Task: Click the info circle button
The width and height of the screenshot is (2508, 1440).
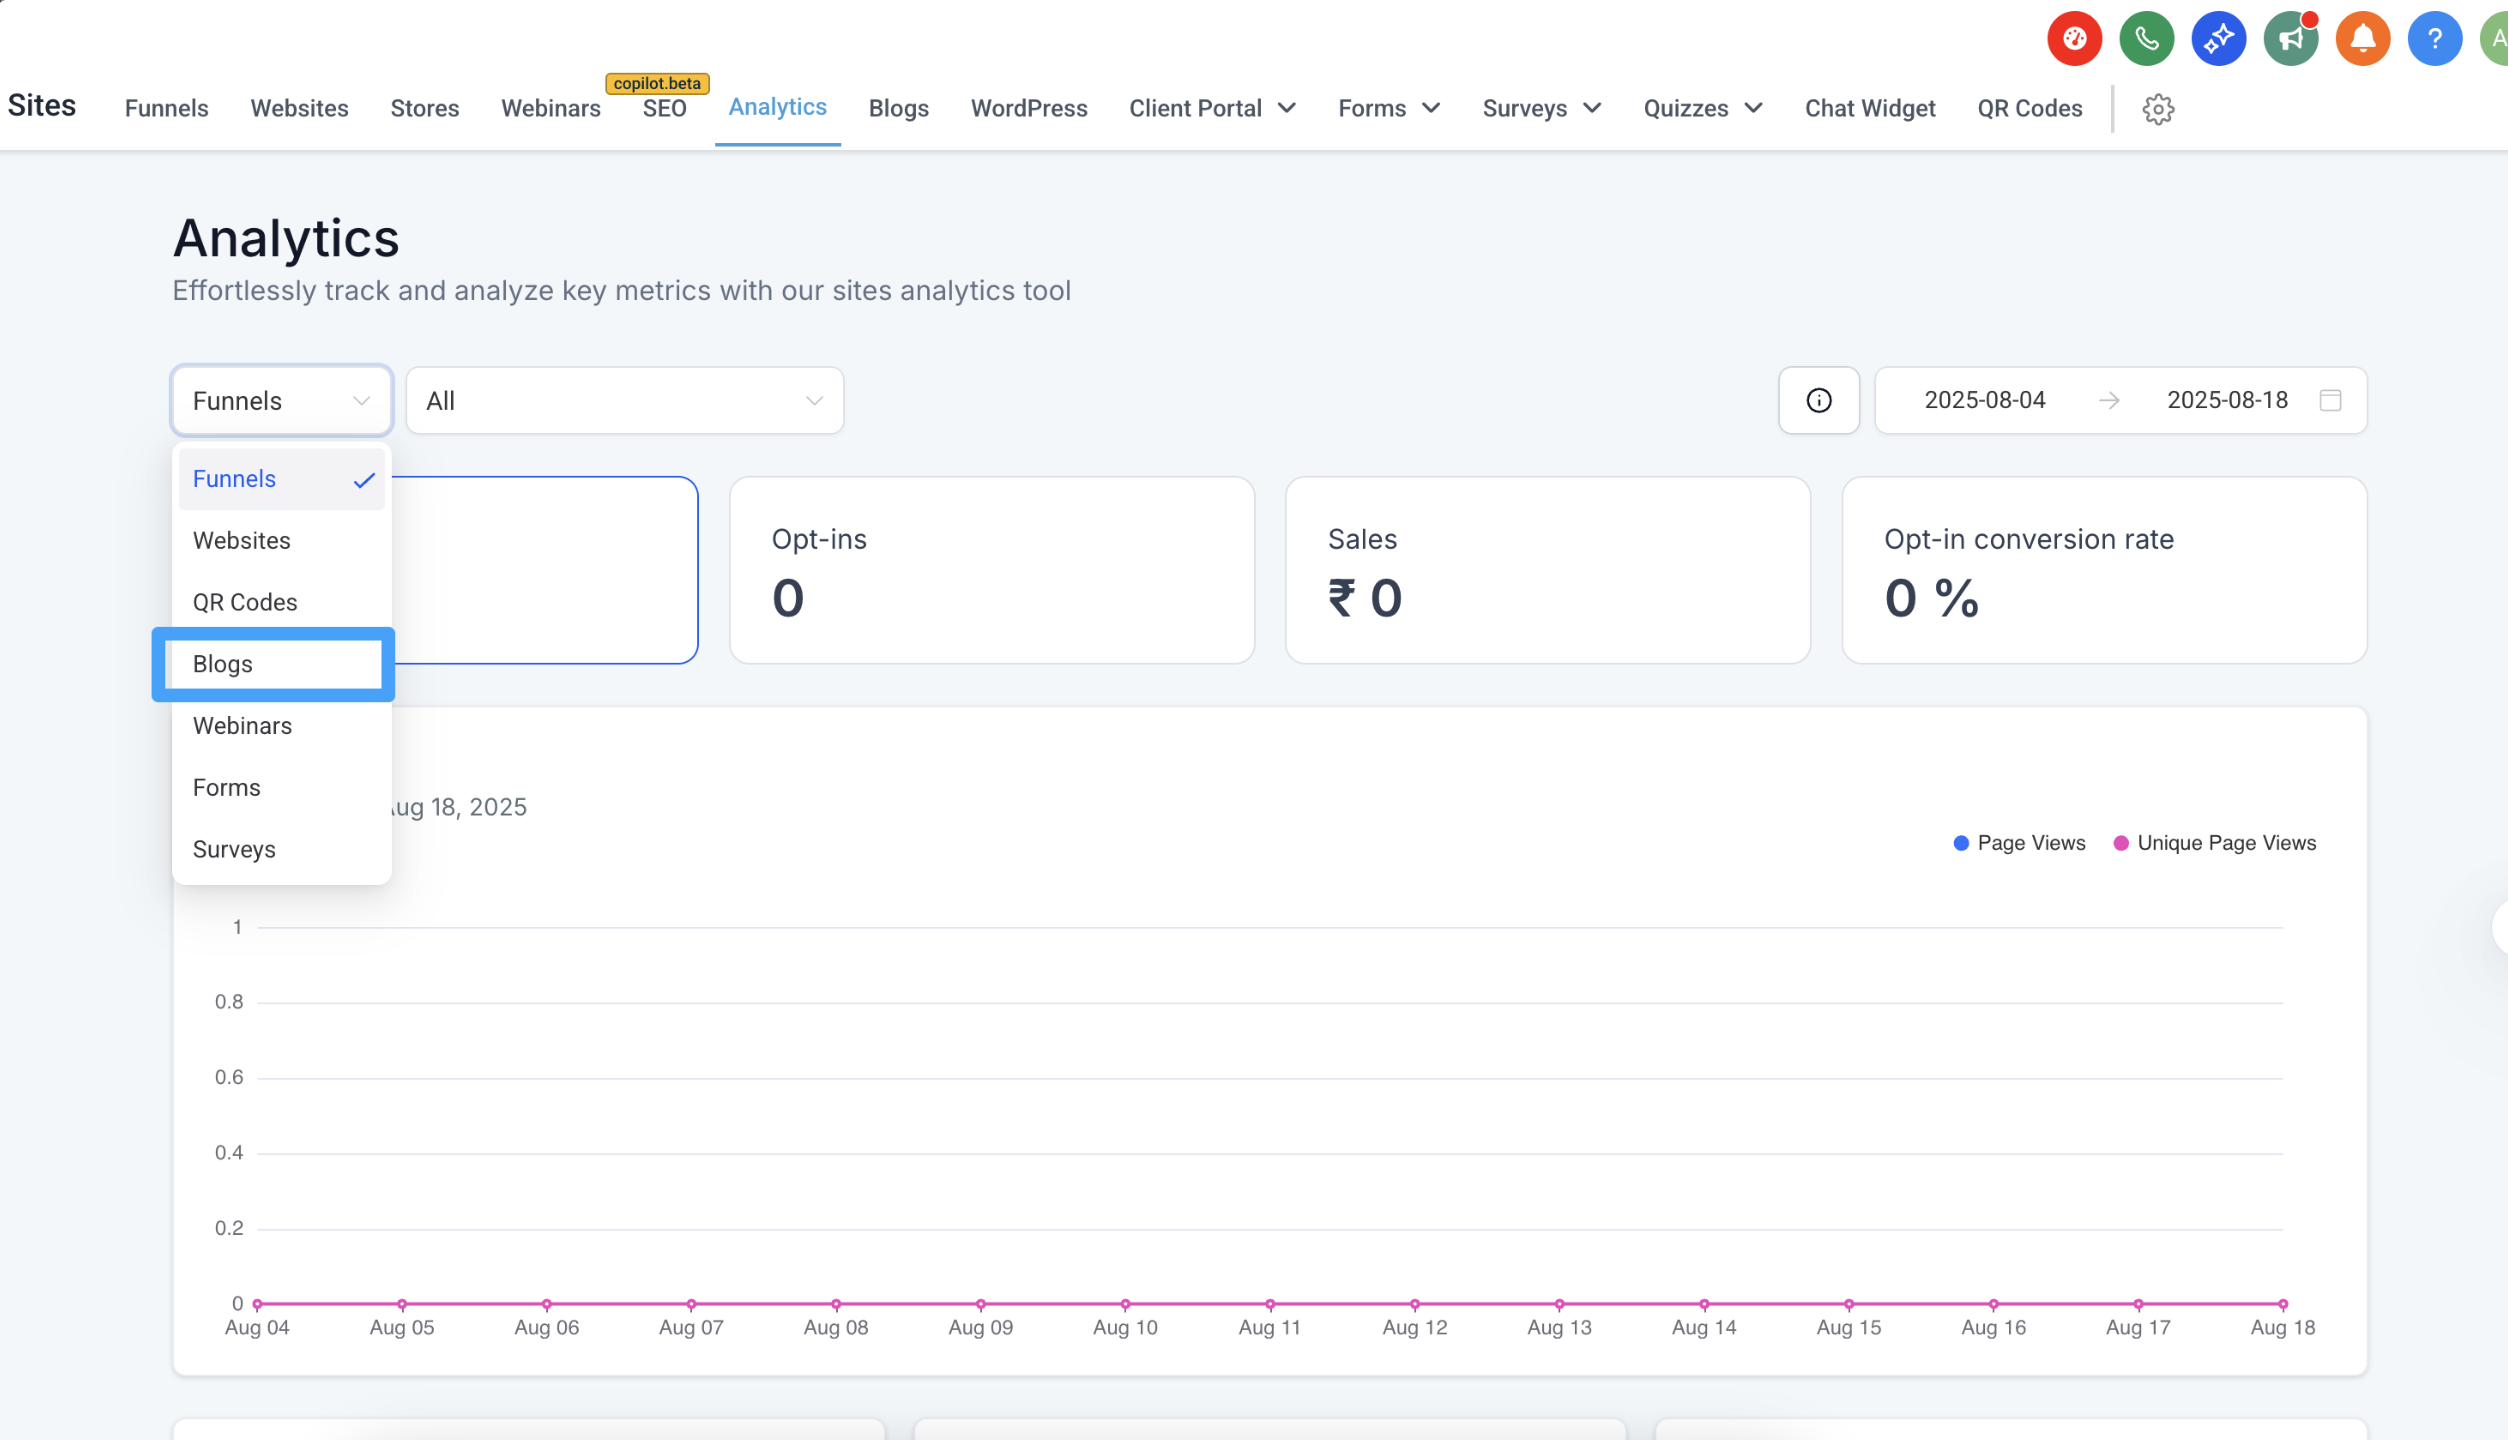Action: point(1818,401)
